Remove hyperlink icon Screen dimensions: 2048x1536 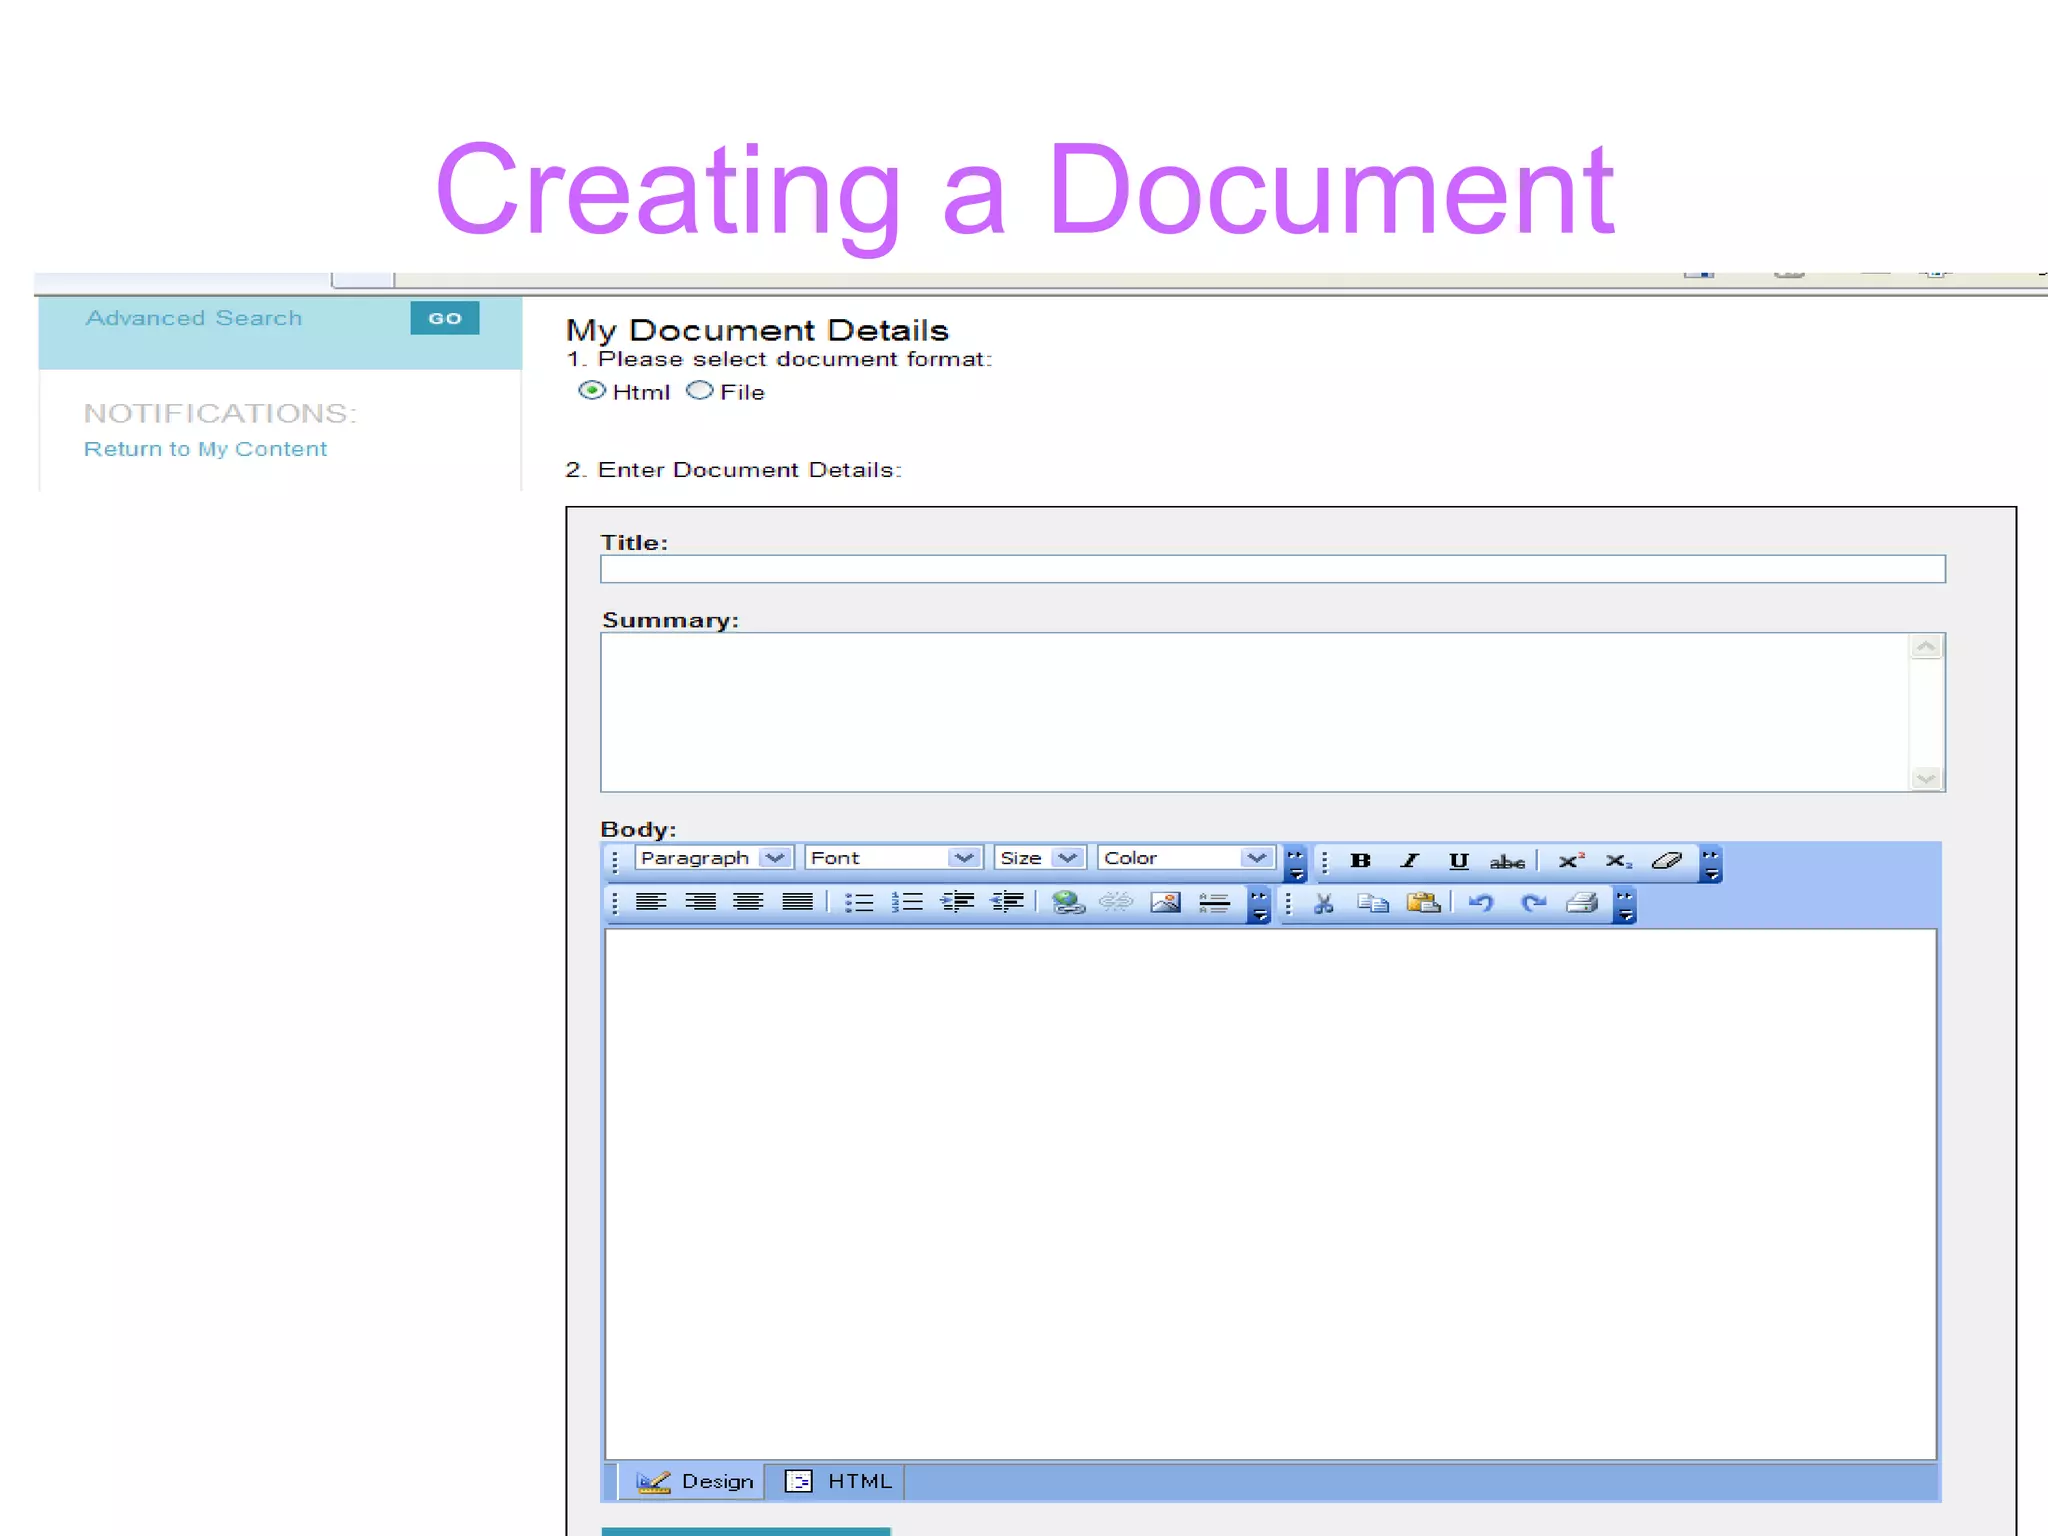point(1116,903)
